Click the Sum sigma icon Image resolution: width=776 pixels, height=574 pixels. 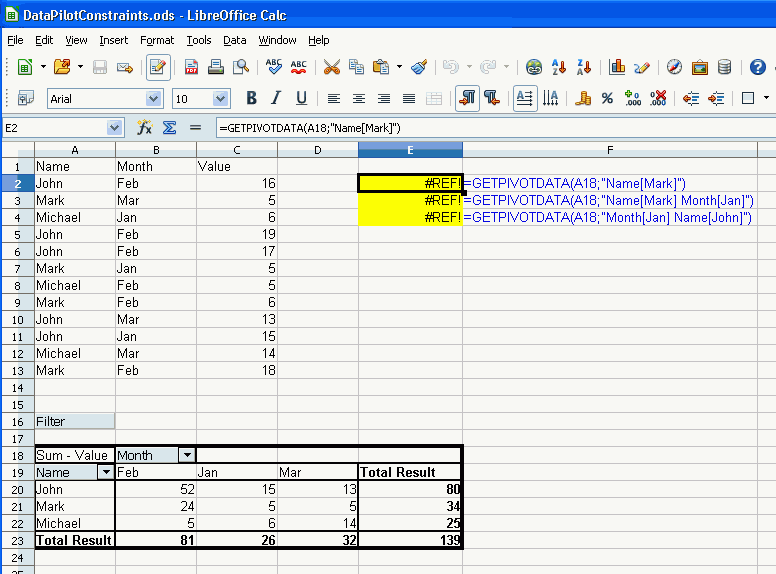click(169, 128)
